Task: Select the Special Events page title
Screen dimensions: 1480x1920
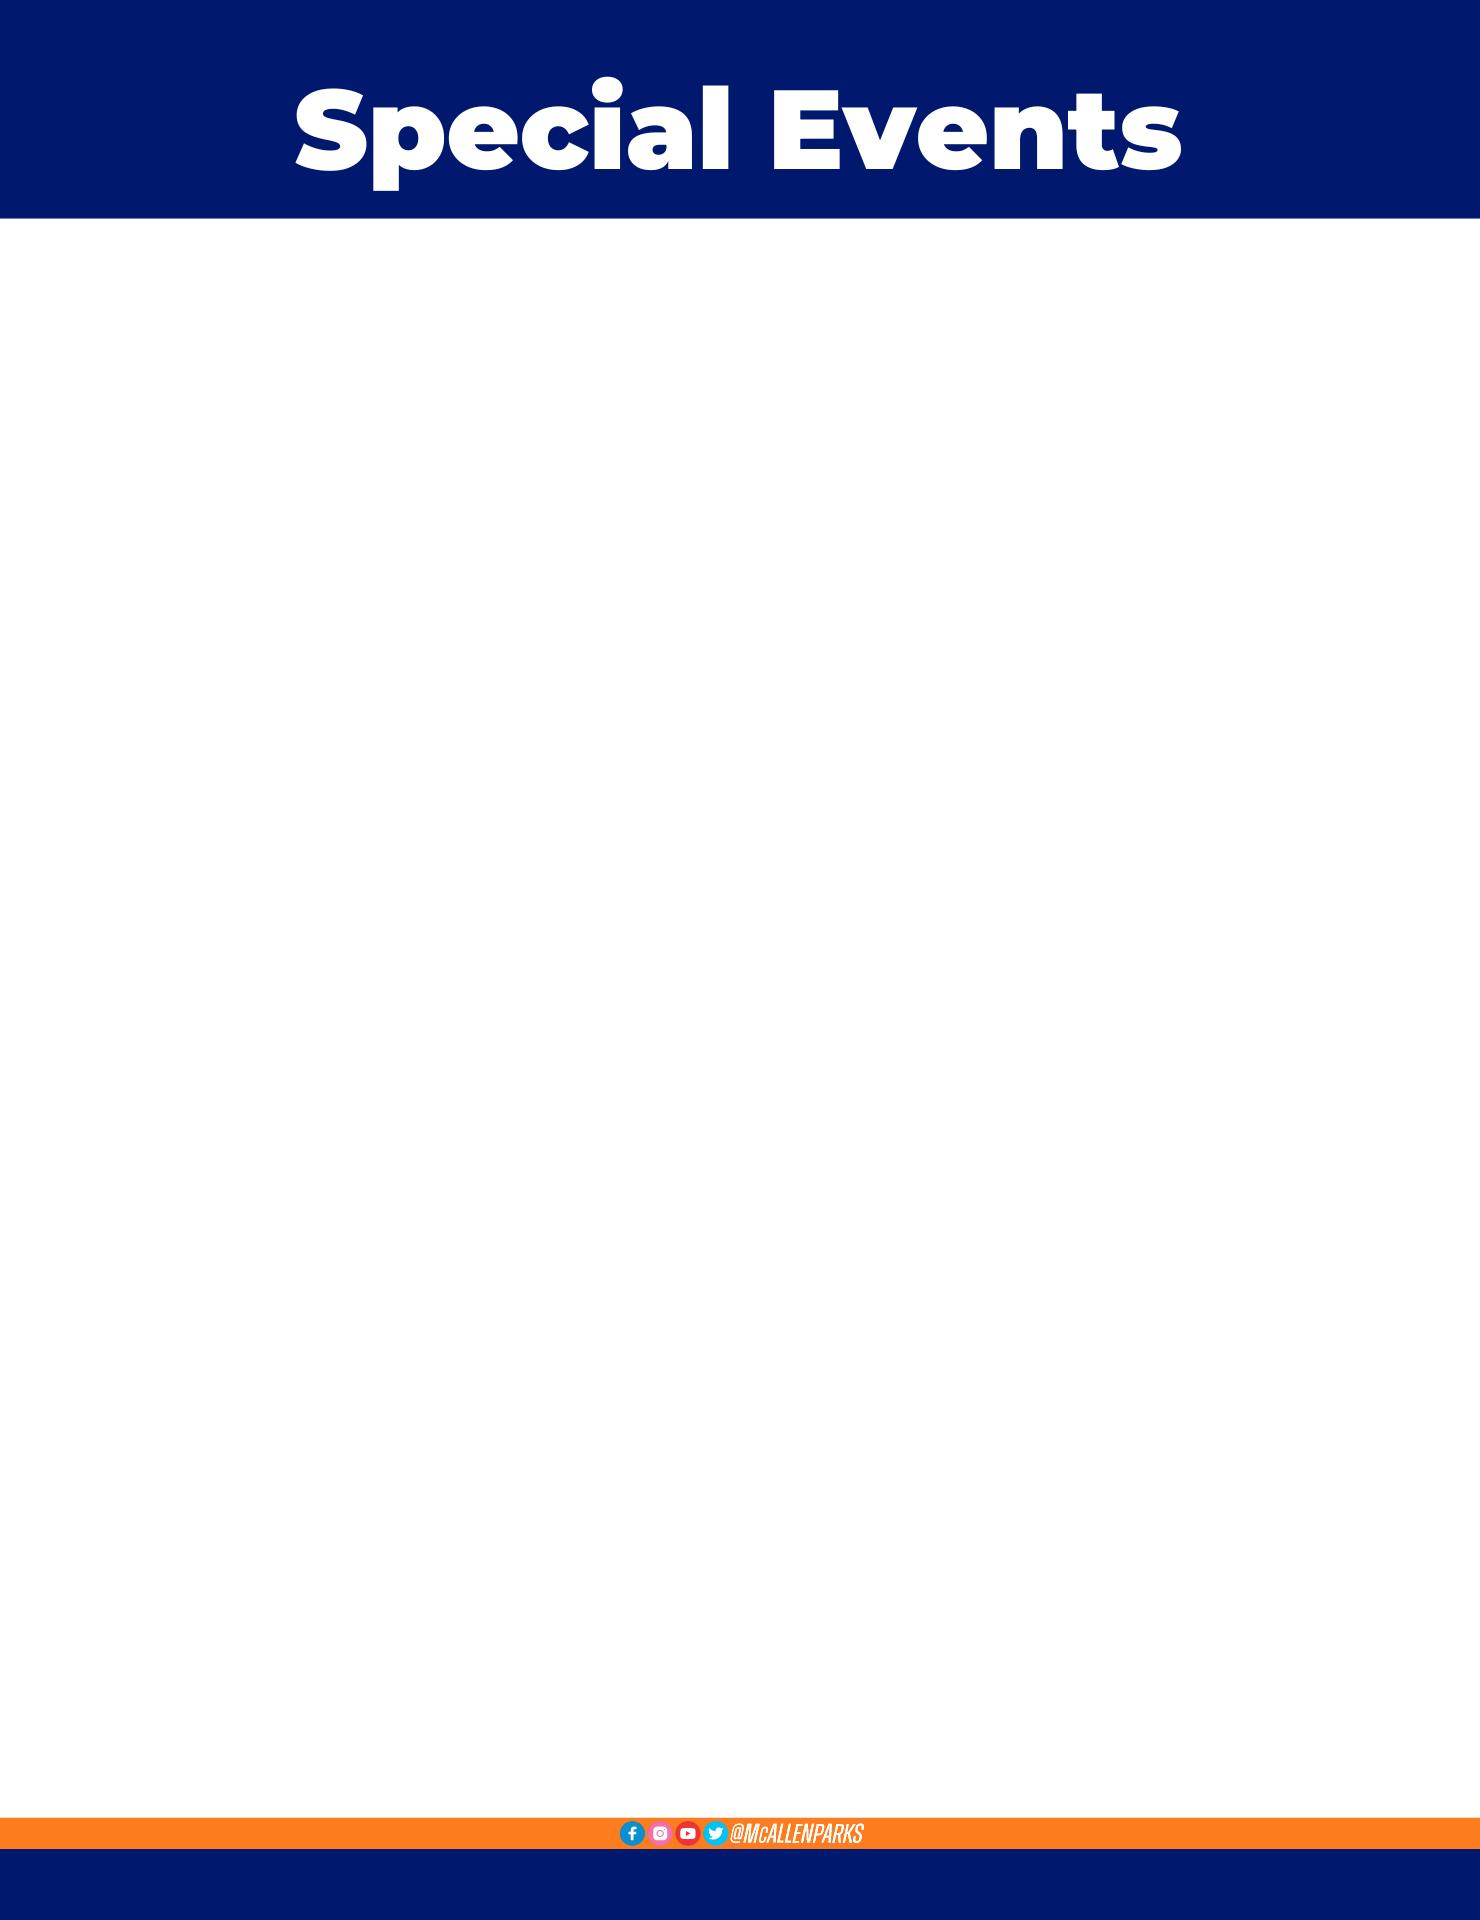Action: click(738, 132)
